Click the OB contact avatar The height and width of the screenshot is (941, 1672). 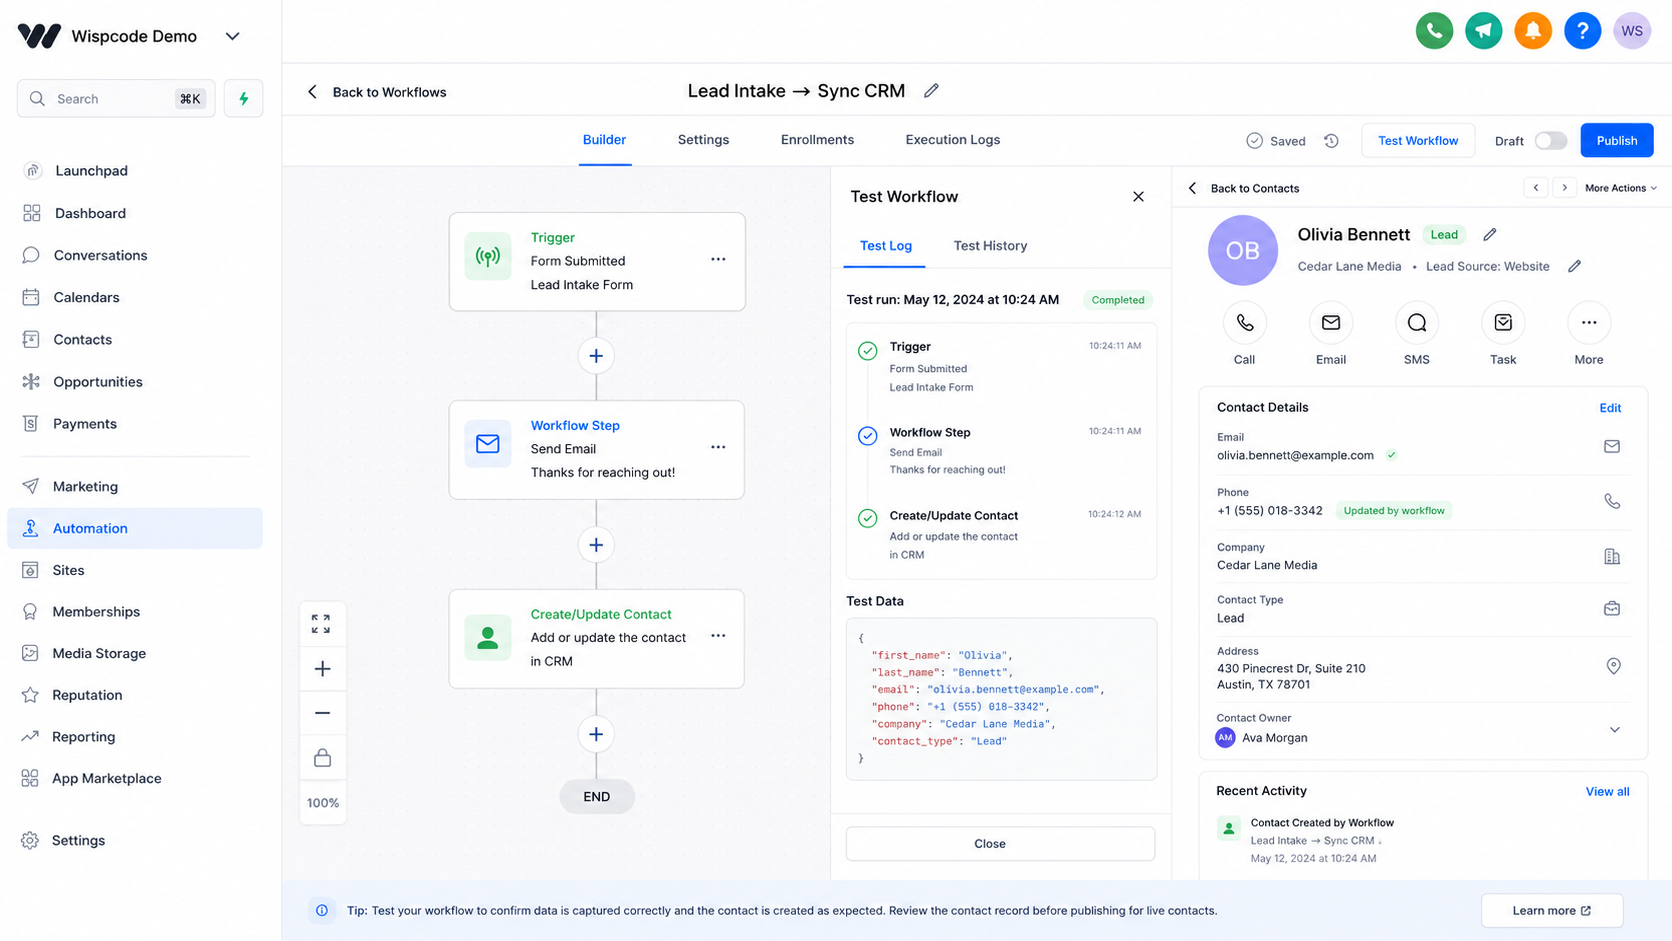pos(1243,251)
